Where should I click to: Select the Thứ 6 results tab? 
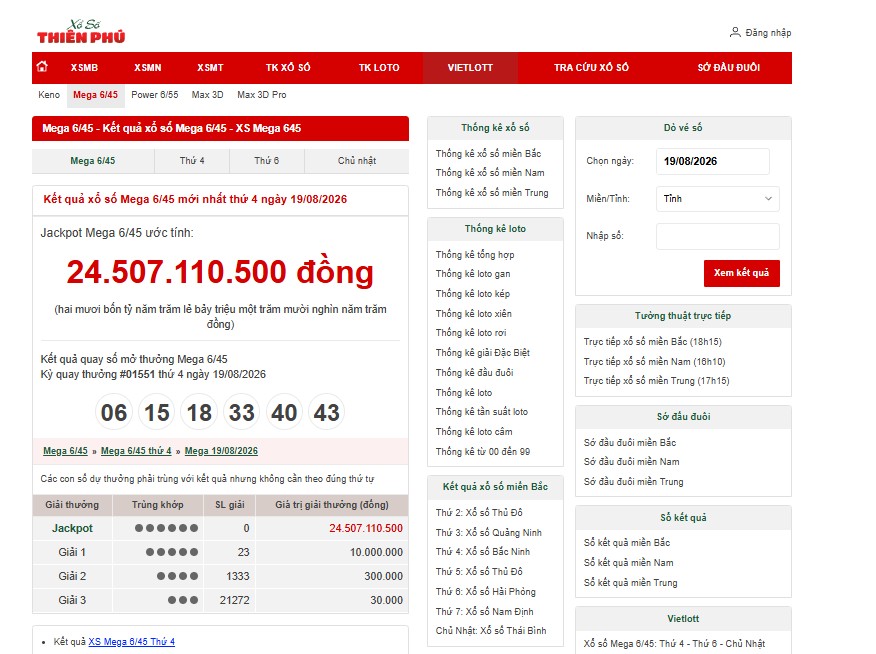(x=267, y=161)
